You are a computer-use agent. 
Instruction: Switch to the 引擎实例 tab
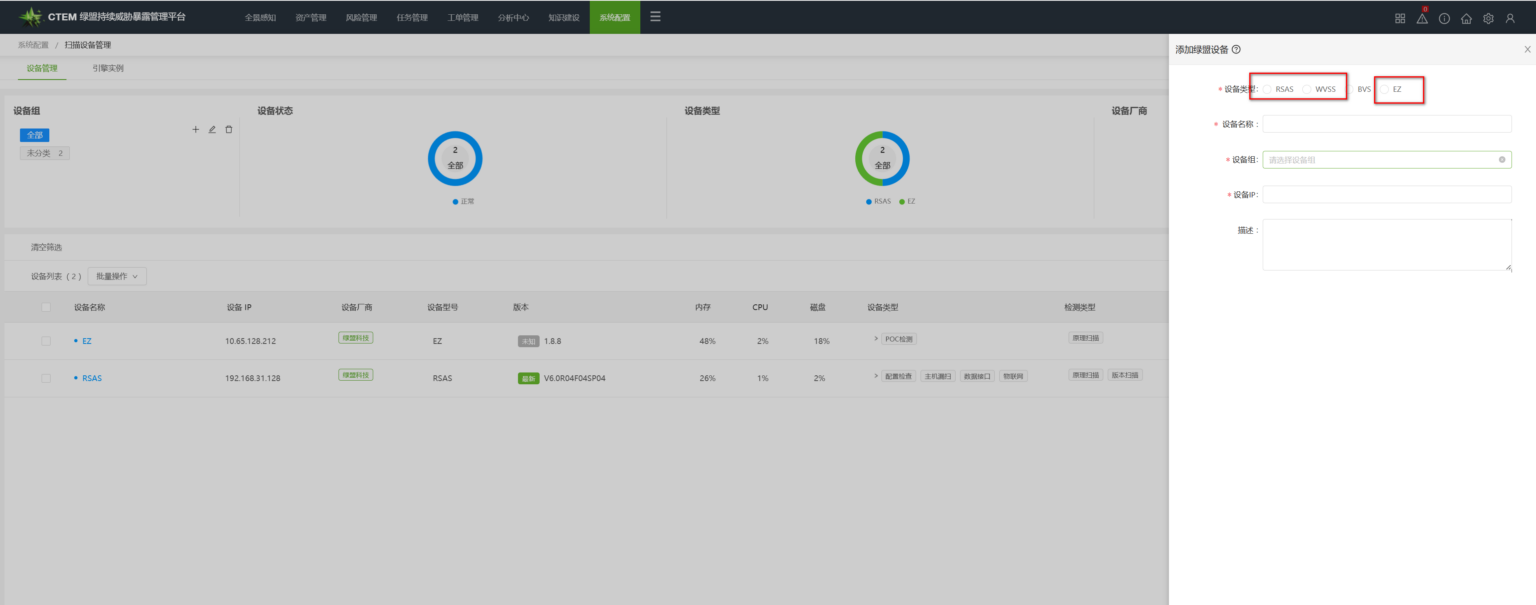(108, 68)
